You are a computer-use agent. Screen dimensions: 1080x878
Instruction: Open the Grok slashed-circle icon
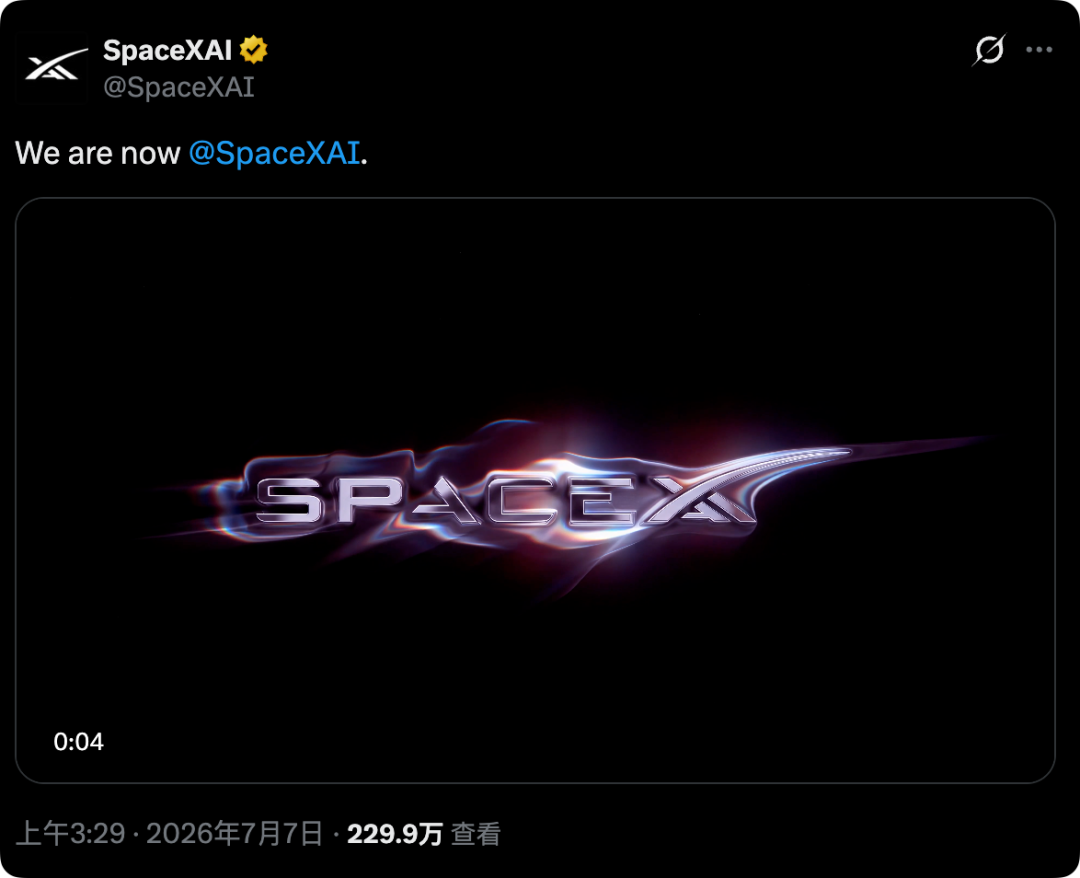point(989,50)
